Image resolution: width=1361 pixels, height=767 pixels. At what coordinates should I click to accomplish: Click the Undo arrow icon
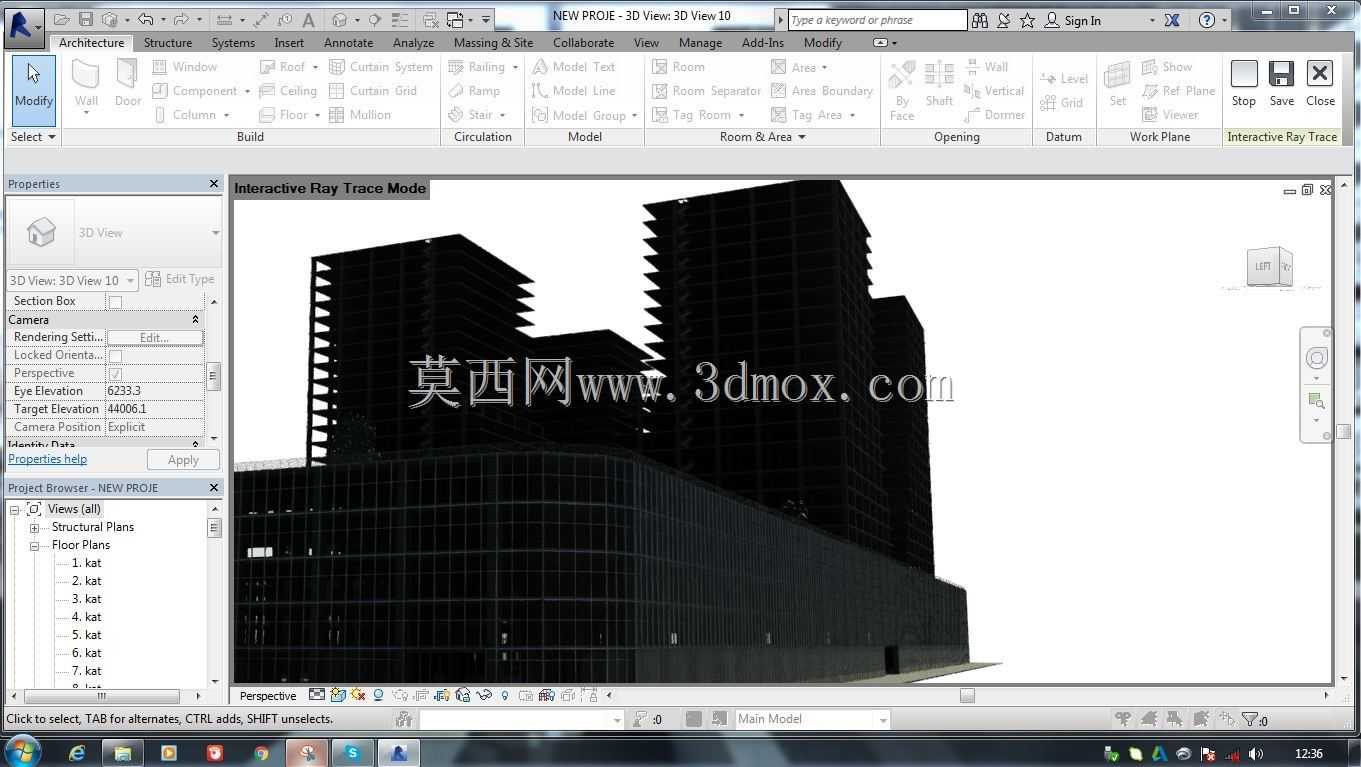[x=146, y=19]
